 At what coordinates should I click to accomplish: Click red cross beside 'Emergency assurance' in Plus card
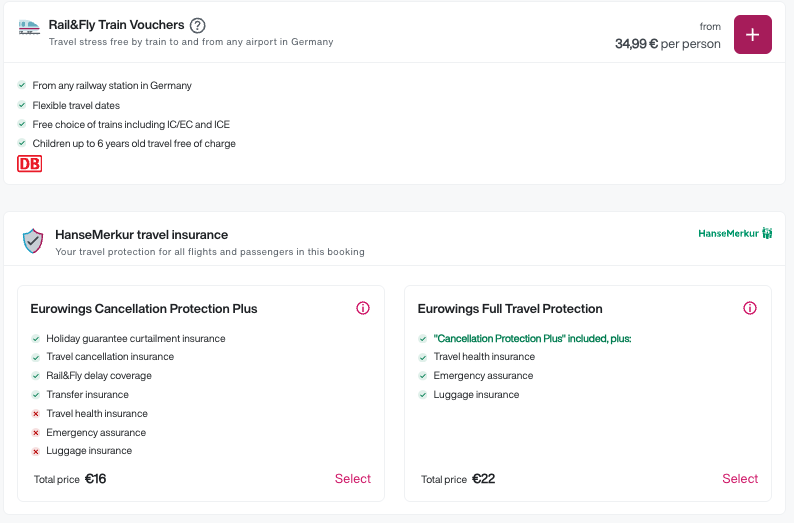click(35, 433)
